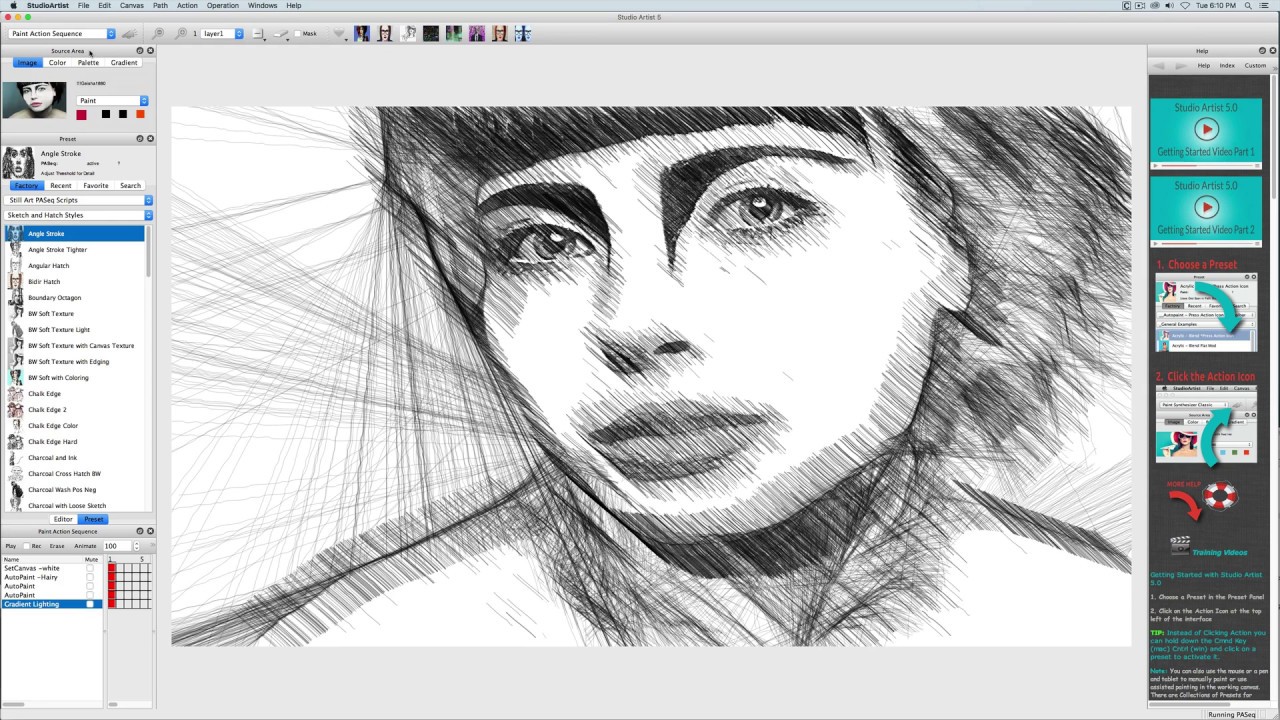The image size is (1280, 720).
Task: Close the Paint Action Sequence panel
Action: point(151,531)
